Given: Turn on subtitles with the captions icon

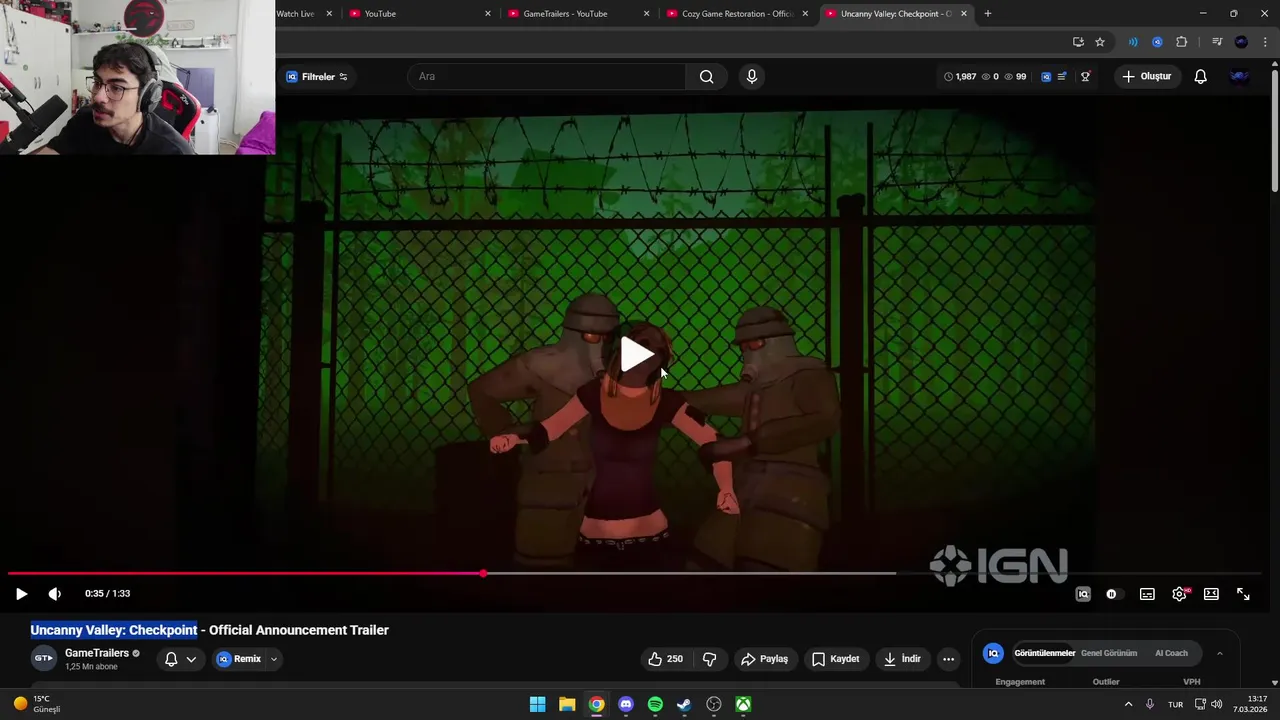Looking at the screenshot, I should [x=1147, y=594].
